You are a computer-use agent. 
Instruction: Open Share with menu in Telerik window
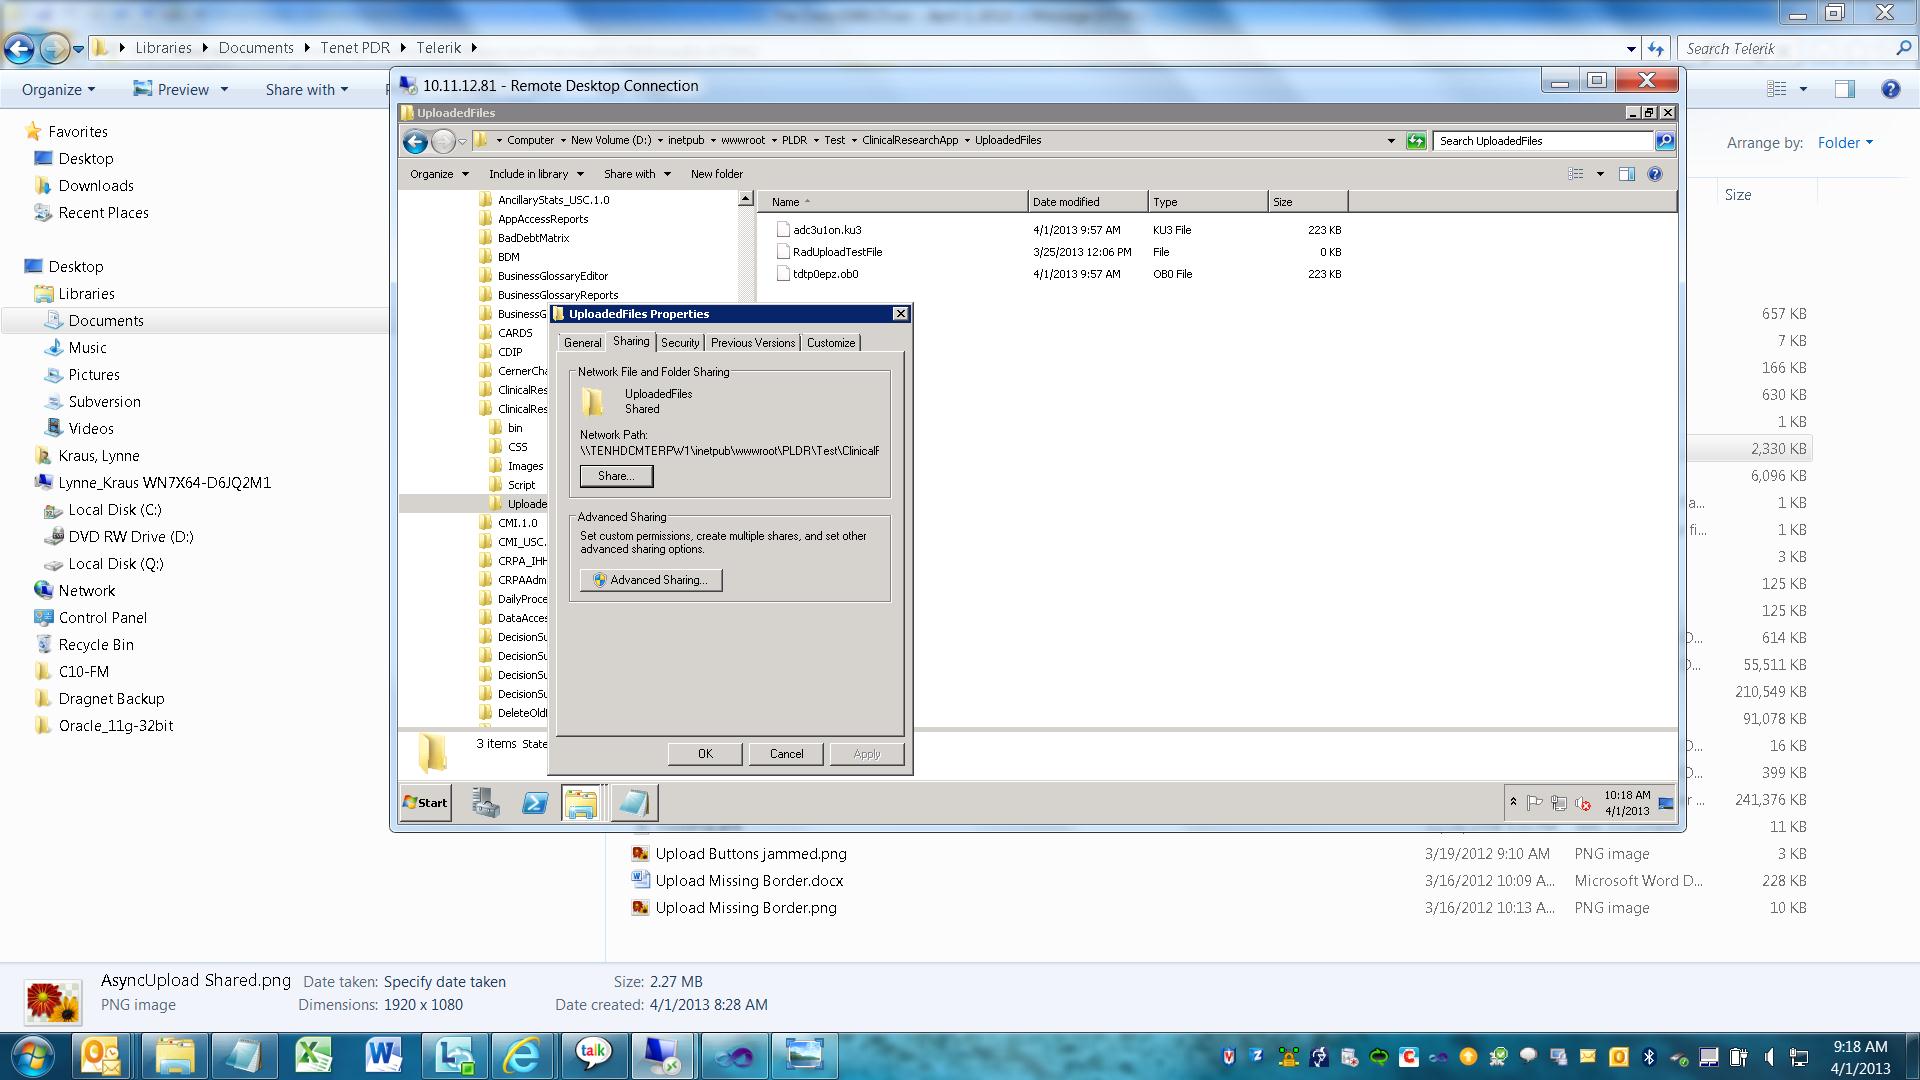tap(307, 89)
